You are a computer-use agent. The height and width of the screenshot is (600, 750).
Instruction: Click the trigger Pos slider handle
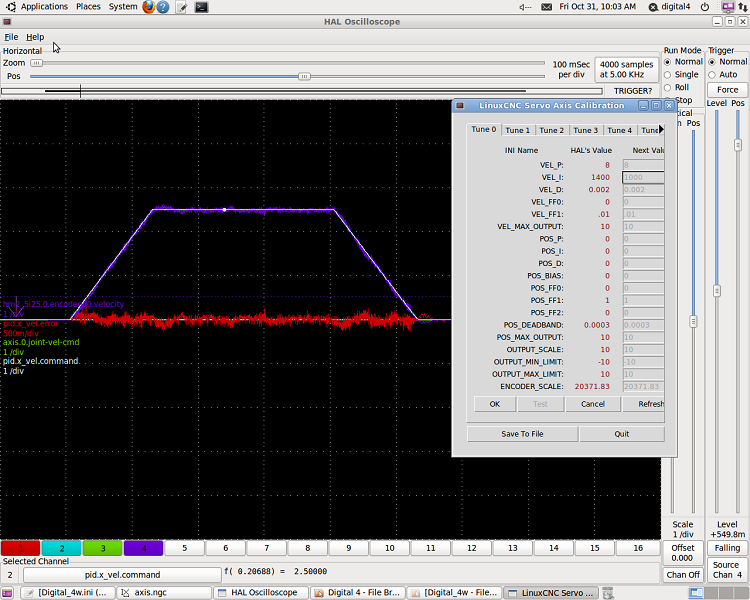pyautogui.click(x=738, y=144)
